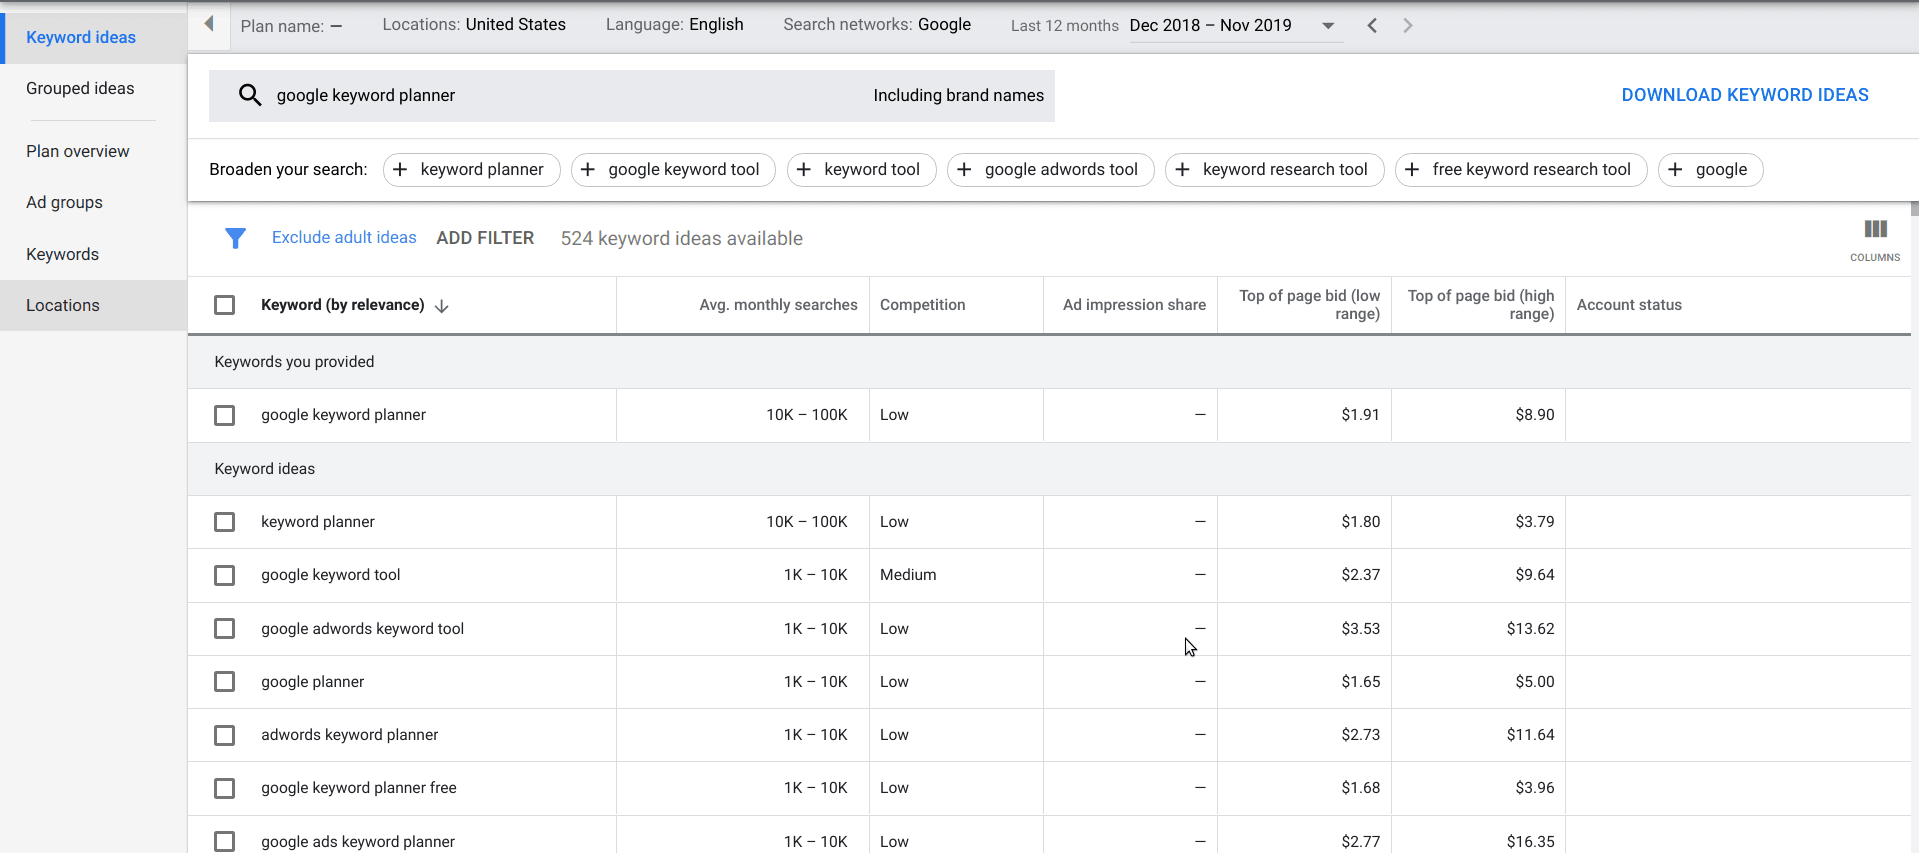Screen dimensions: 1919x853
Task: Click 'Including brand names' option
Action: [x=958, y=96]
